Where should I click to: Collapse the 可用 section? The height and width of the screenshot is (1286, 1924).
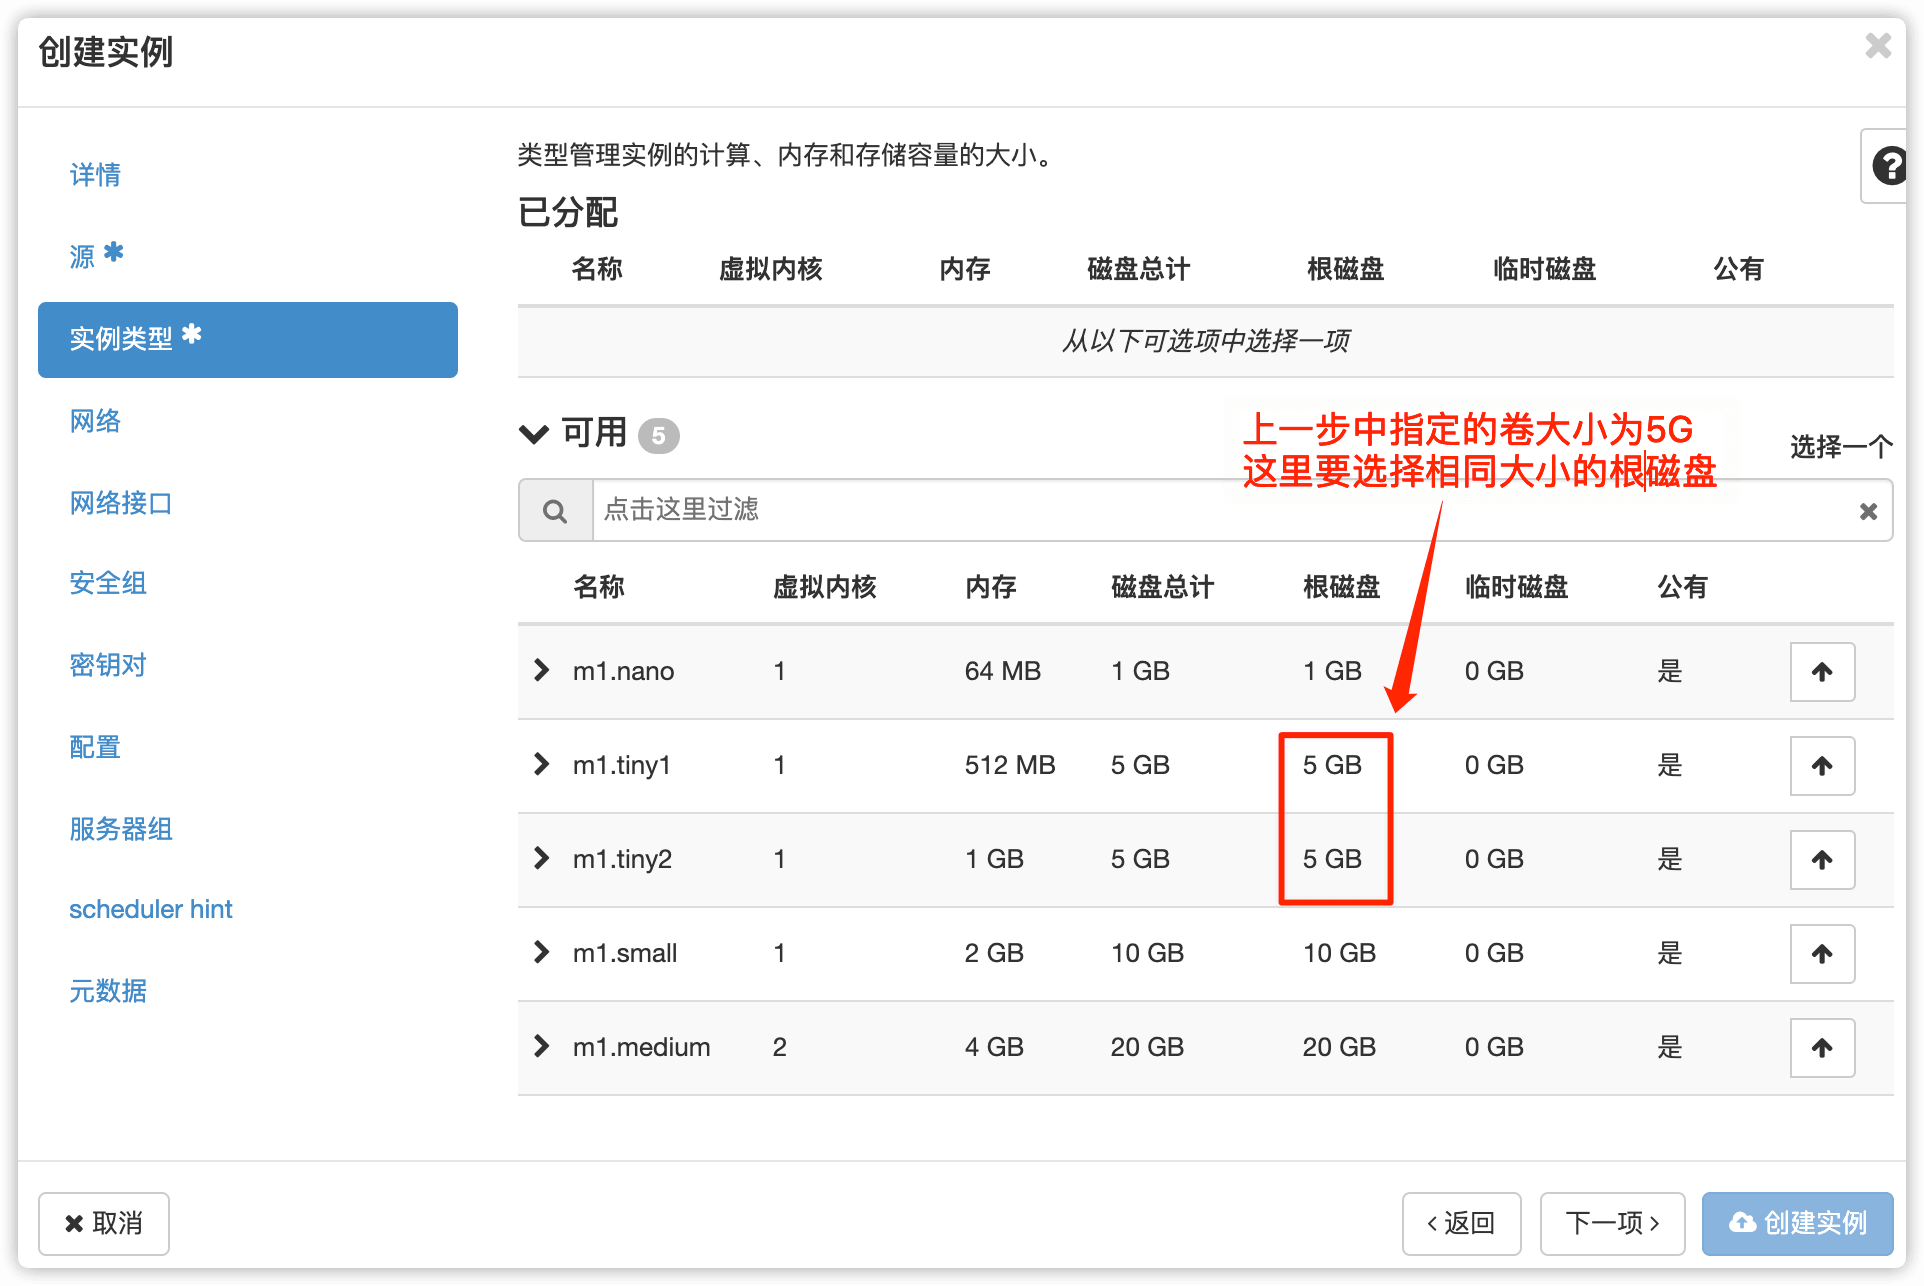pyautogui.click(x=534, y=434)
